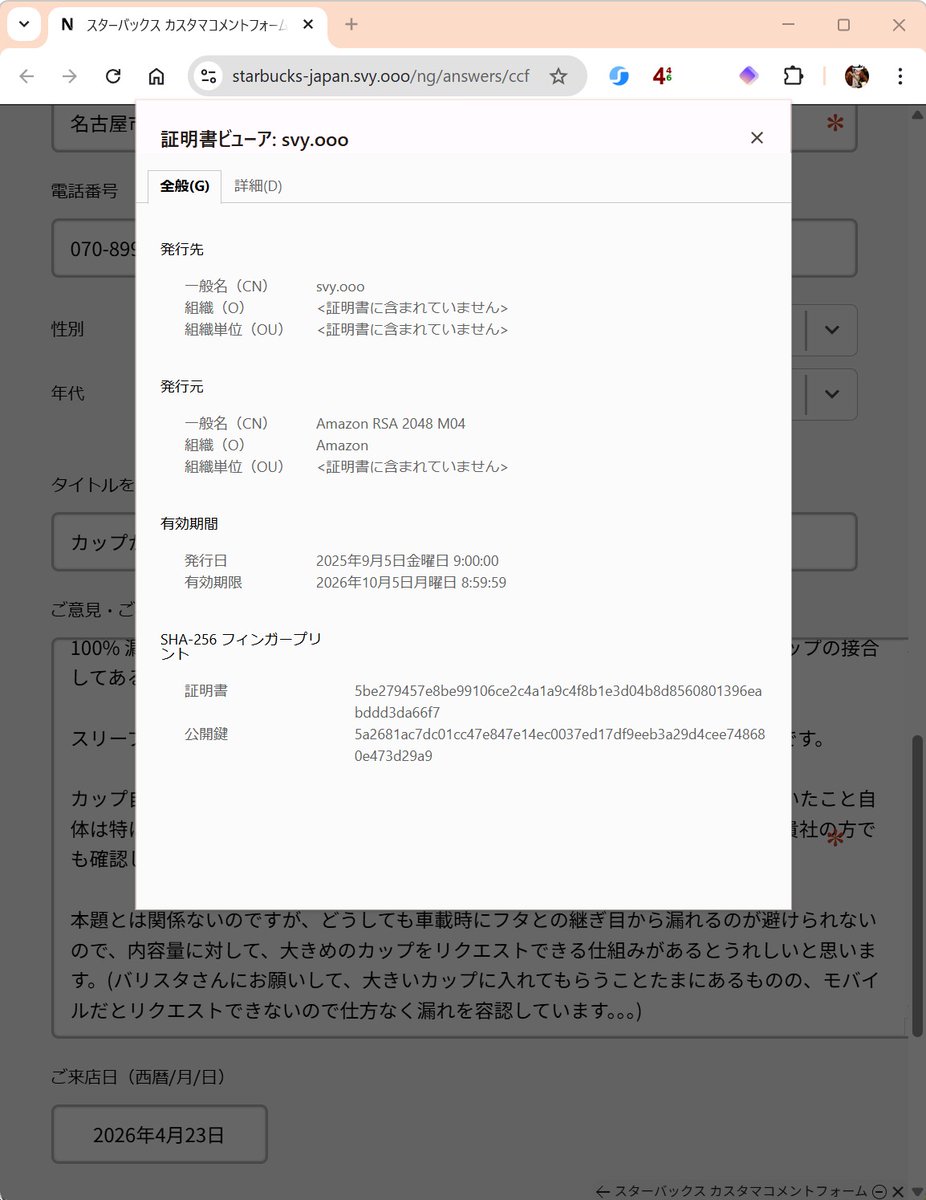
Task: Click the ご来店日 date field
Action: click(x=159, y=1134)
